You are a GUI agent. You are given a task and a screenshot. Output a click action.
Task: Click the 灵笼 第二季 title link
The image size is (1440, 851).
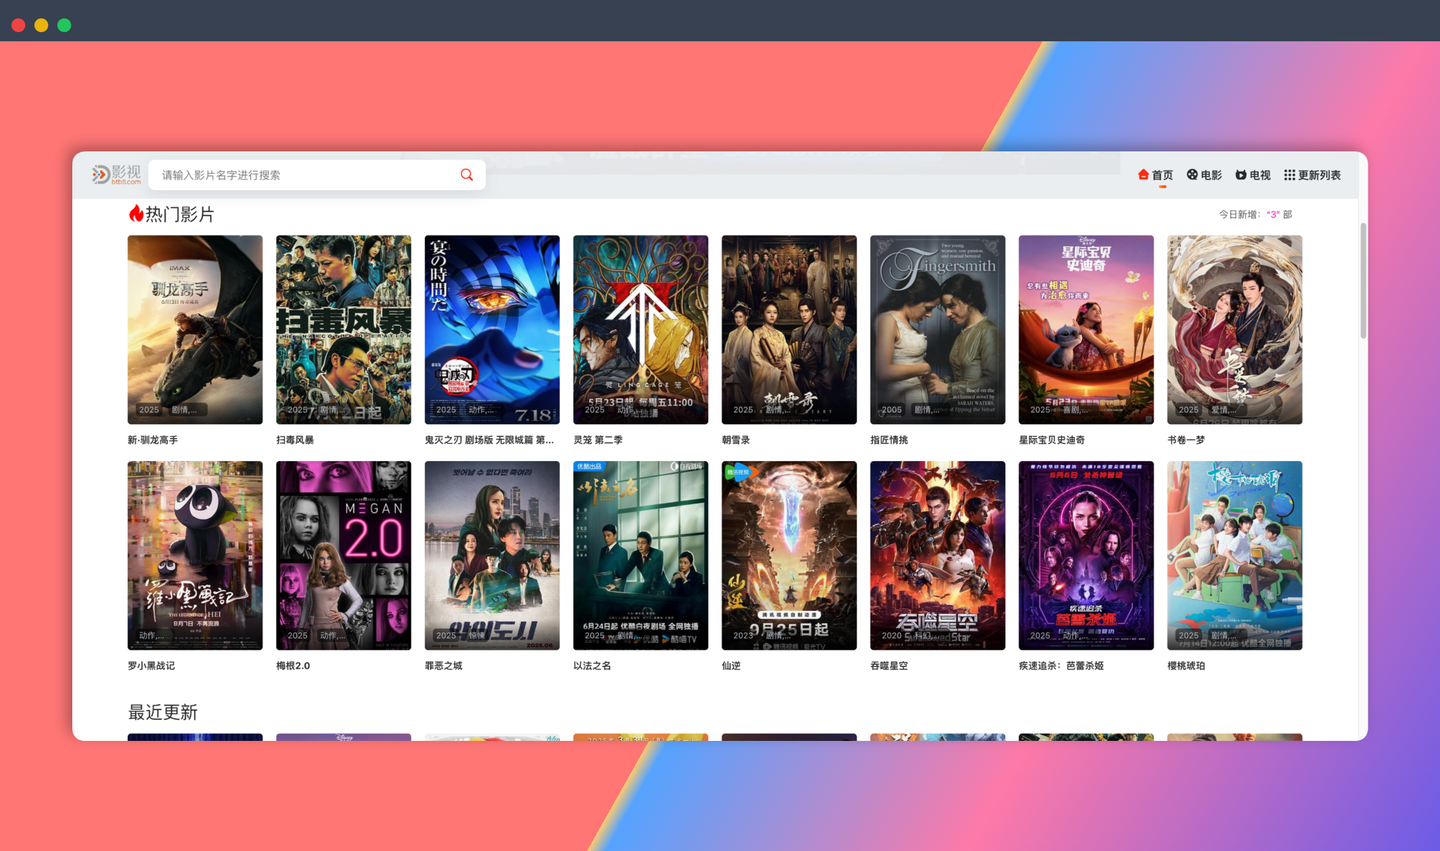point(599,440)
